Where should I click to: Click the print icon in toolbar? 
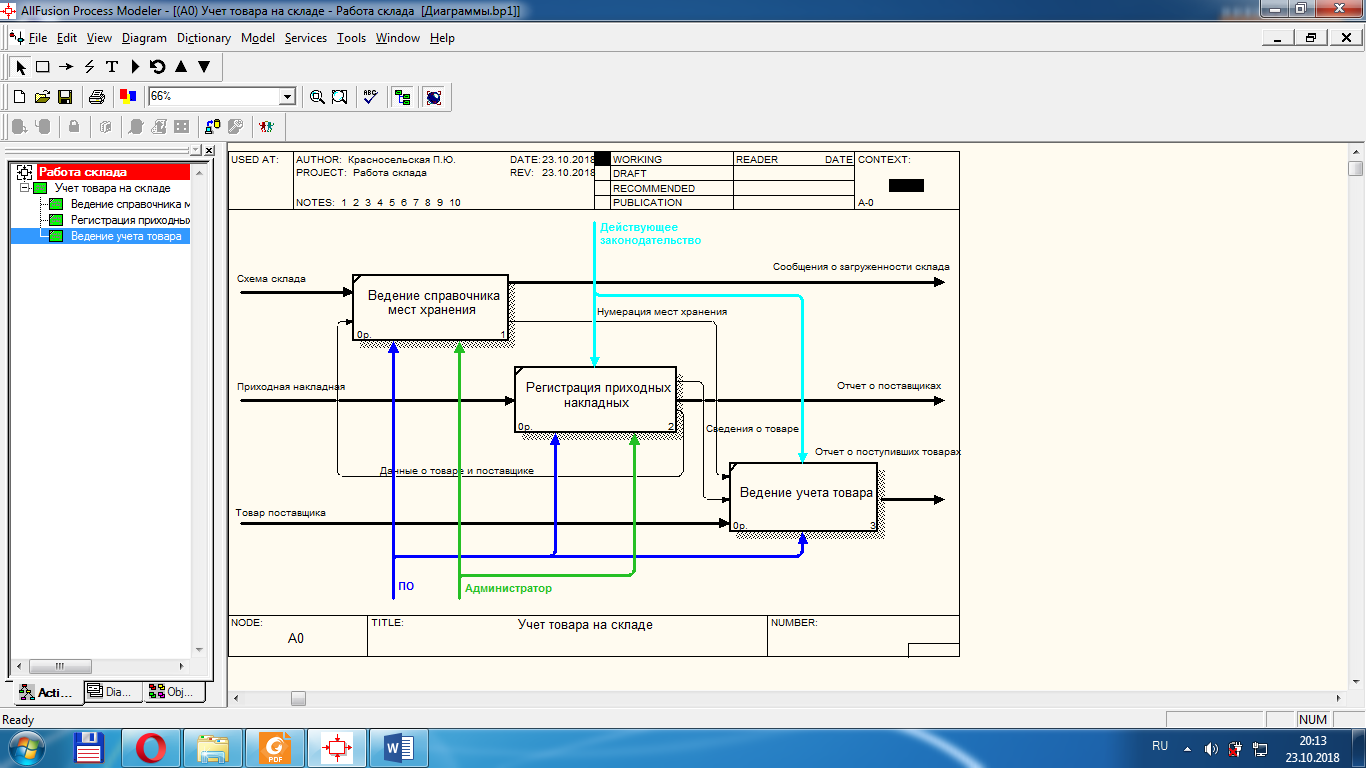pos(97,97)
